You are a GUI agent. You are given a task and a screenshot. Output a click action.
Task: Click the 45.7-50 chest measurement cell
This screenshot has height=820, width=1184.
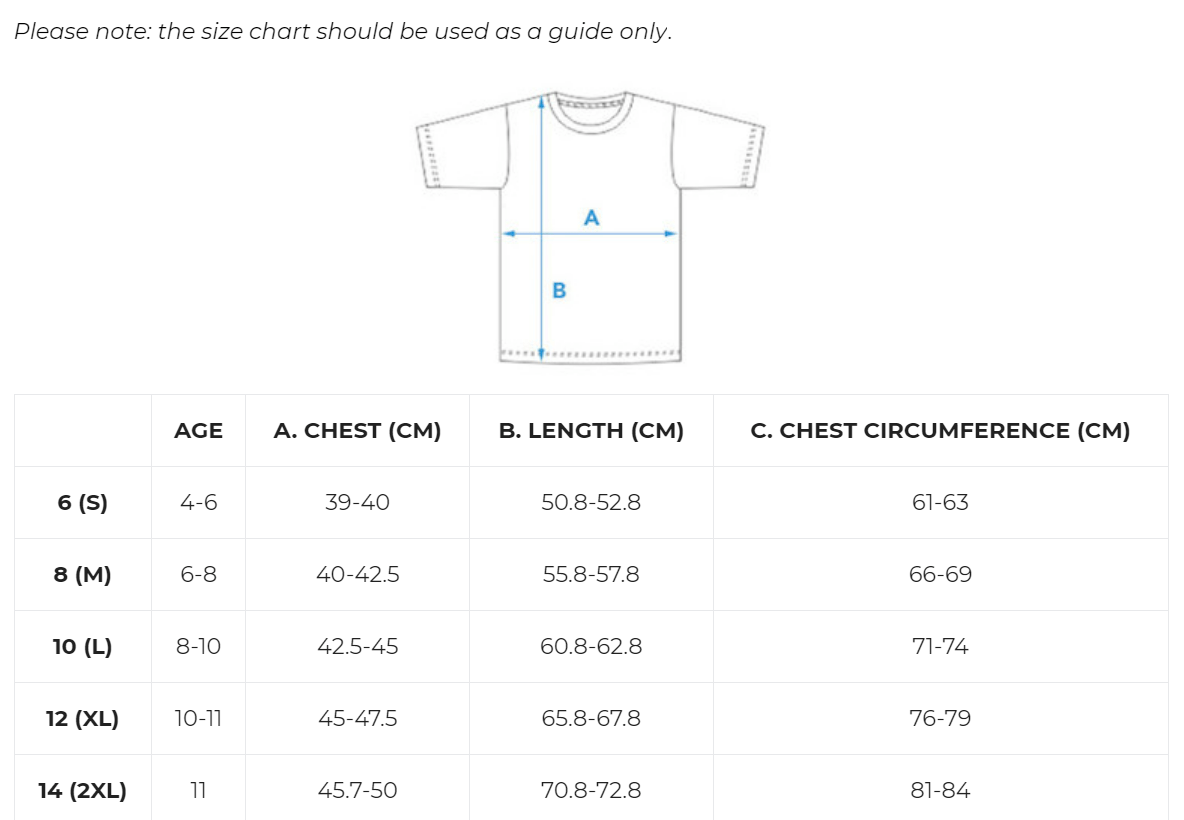[x=357, y=791]
